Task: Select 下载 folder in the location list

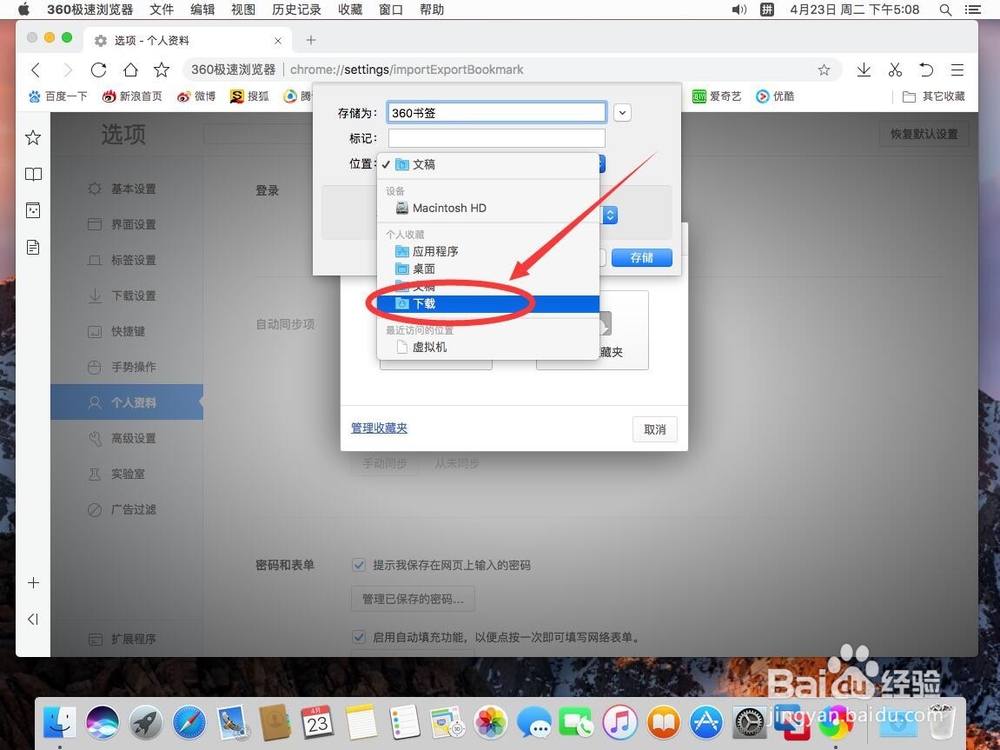Action: (x=424, y=303)
